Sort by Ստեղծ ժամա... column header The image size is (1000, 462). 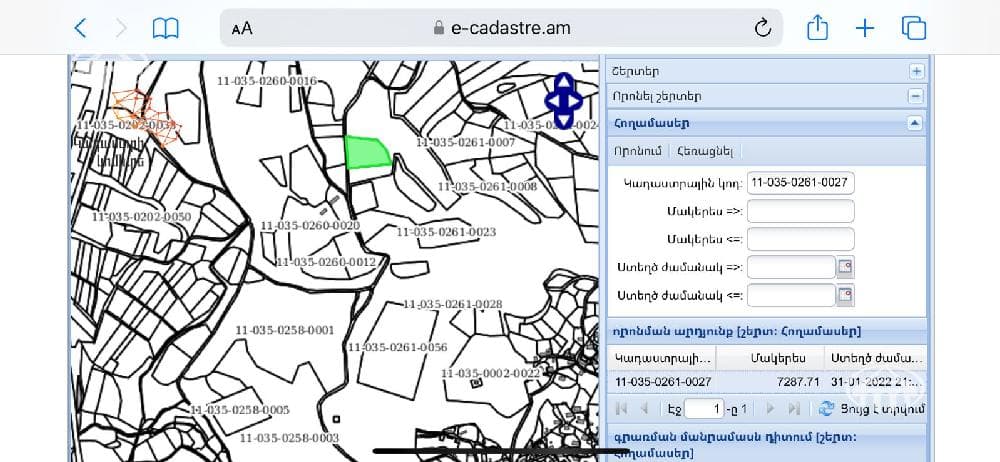tap(876, 358)
